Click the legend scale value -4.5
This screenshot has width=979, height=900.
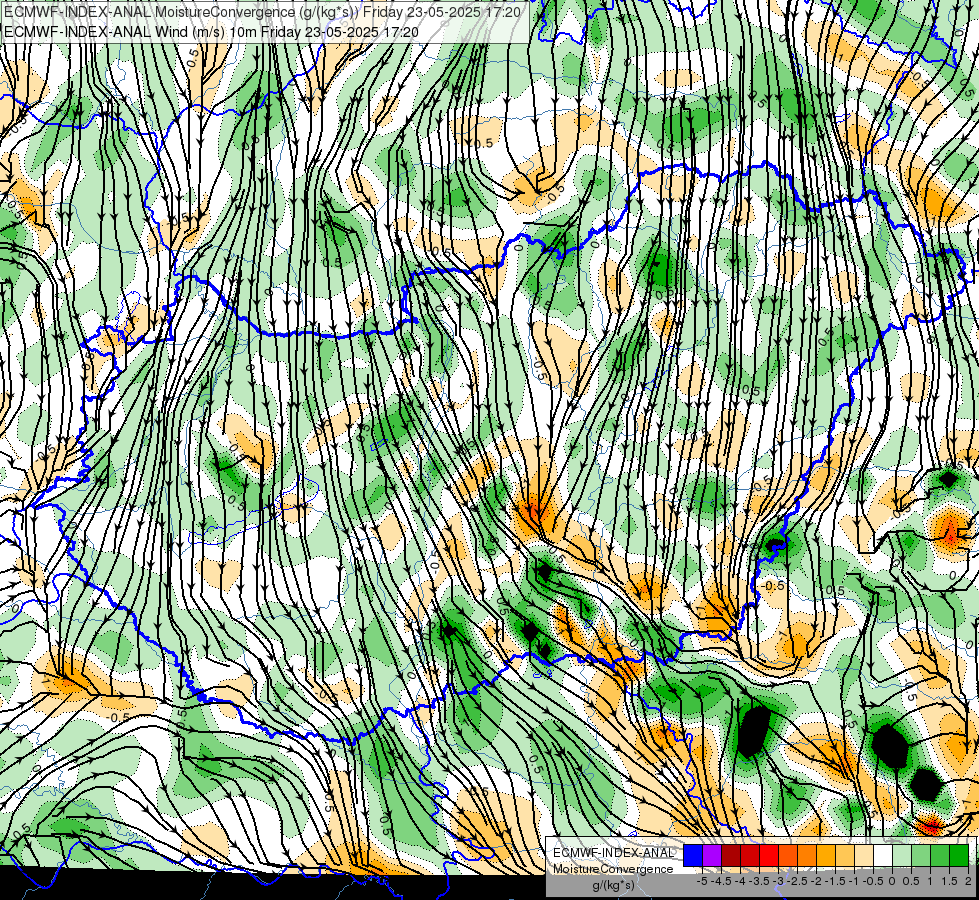point(721,881)
